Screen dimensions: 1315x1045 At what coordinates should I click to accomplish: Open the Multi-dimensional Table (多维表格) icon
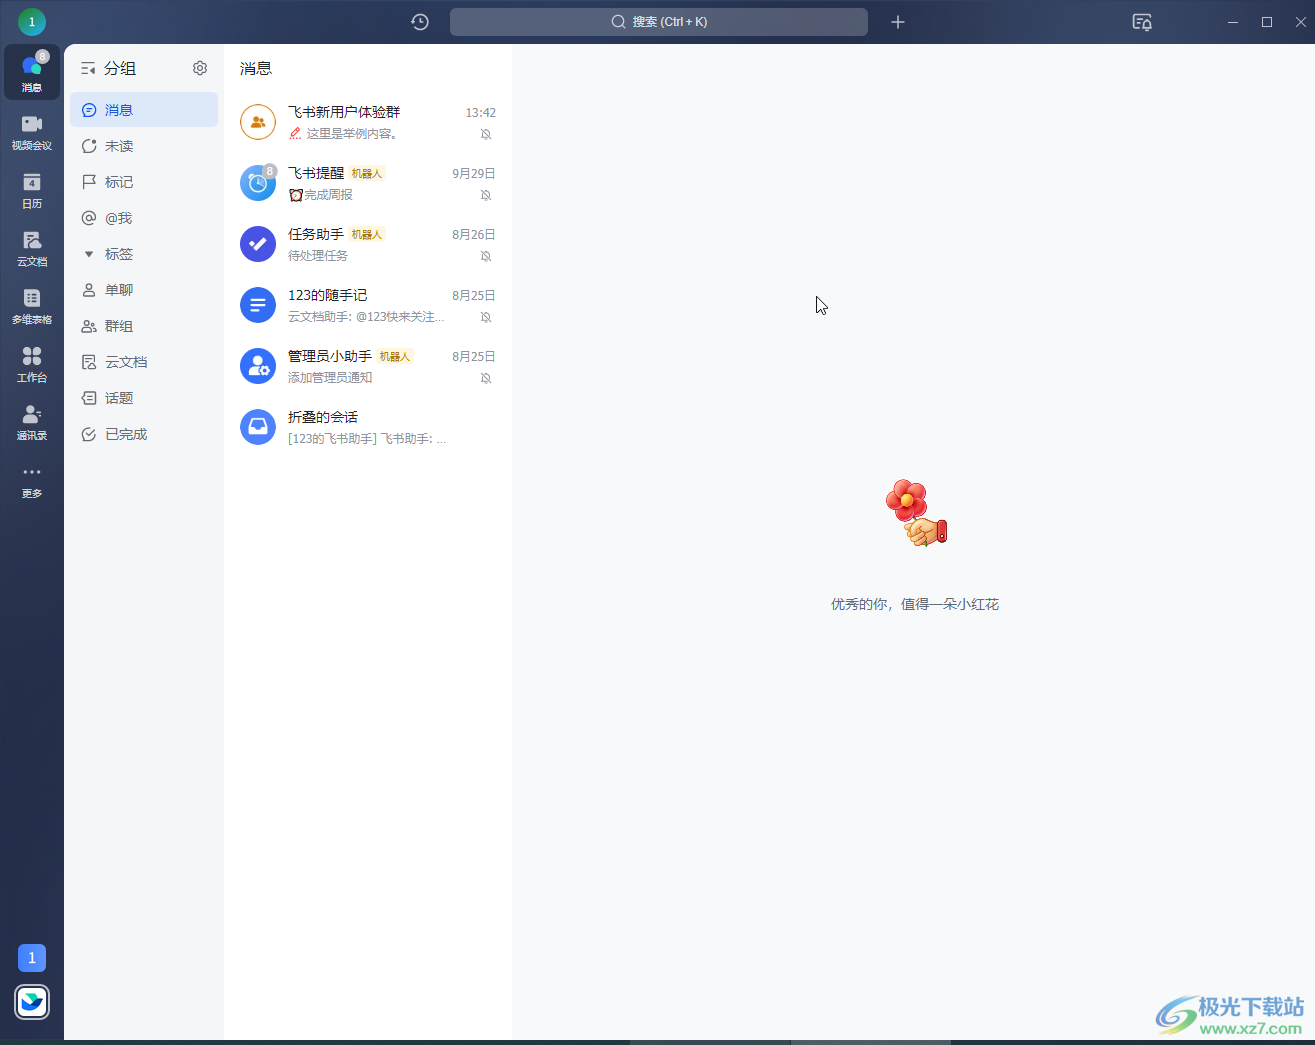32,306
